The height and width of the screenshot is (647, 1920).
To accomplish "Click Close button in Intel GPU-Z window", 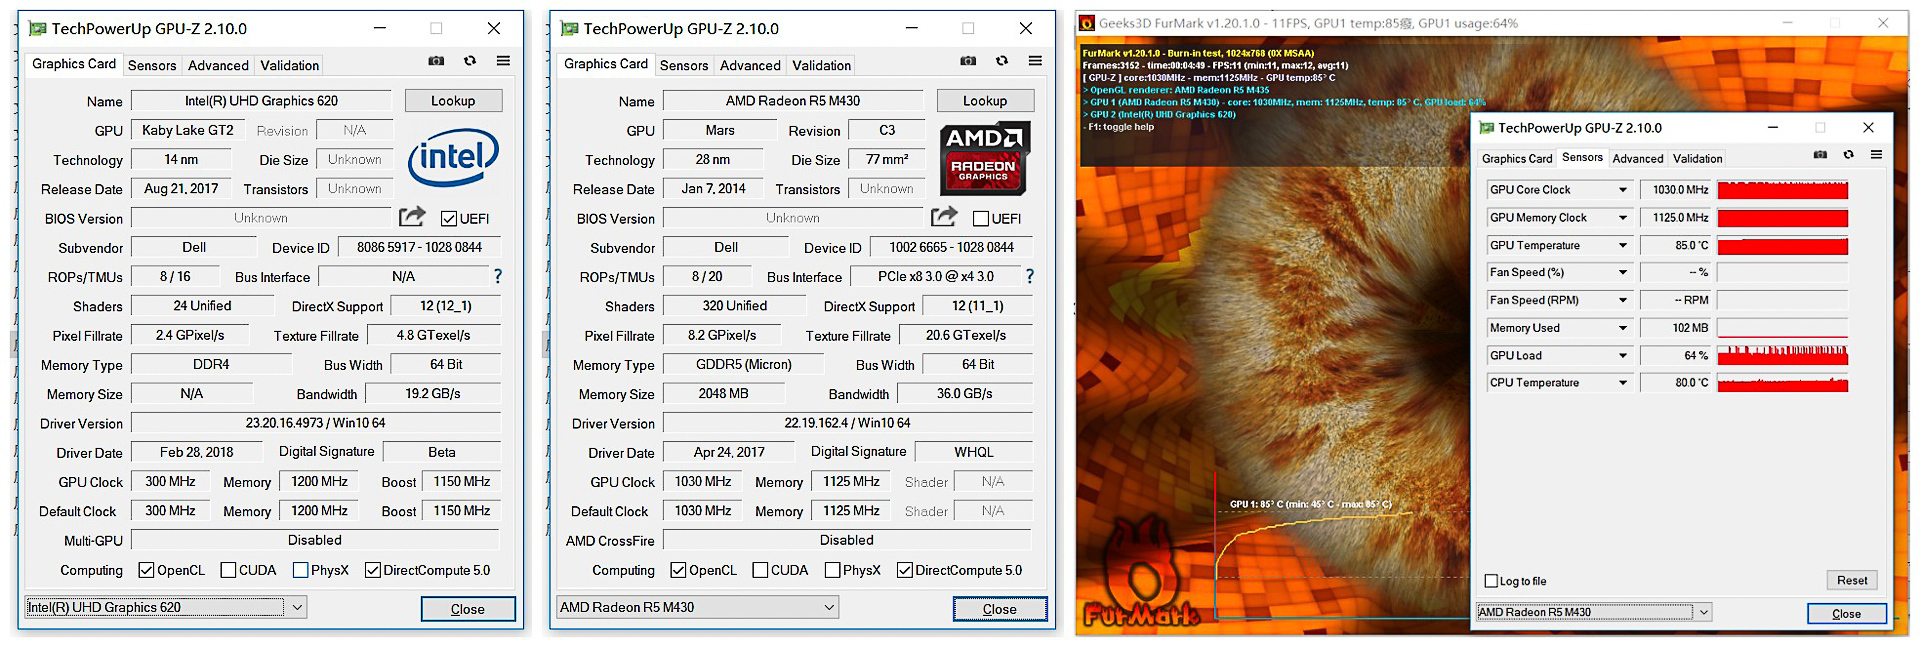I will tap(468, 609).
